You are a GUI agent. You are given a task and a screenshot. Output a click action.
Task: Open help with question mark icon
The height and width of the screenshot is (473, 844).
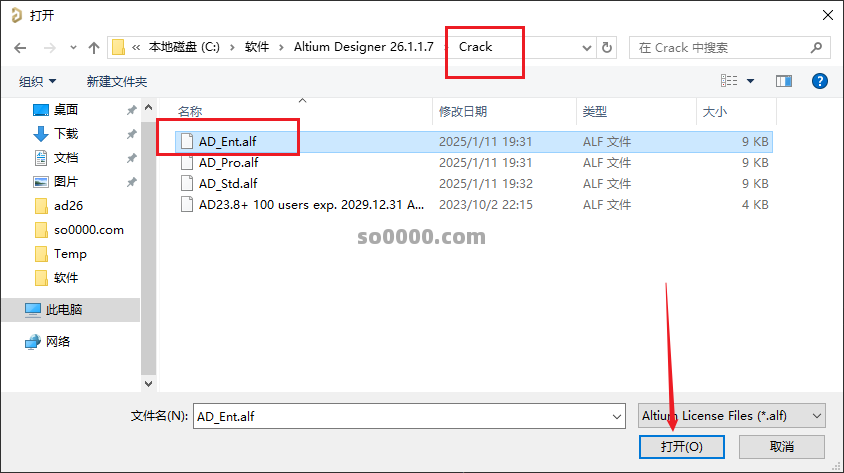tap(820, 81)
